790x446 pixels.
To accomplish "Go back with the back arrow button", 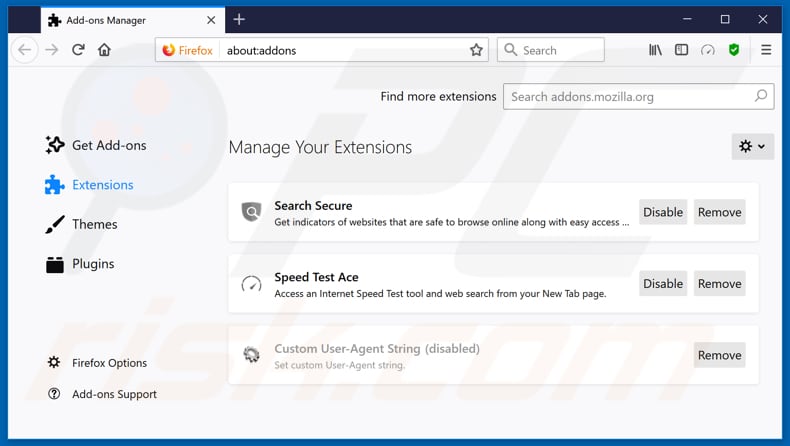I will 24,50.
